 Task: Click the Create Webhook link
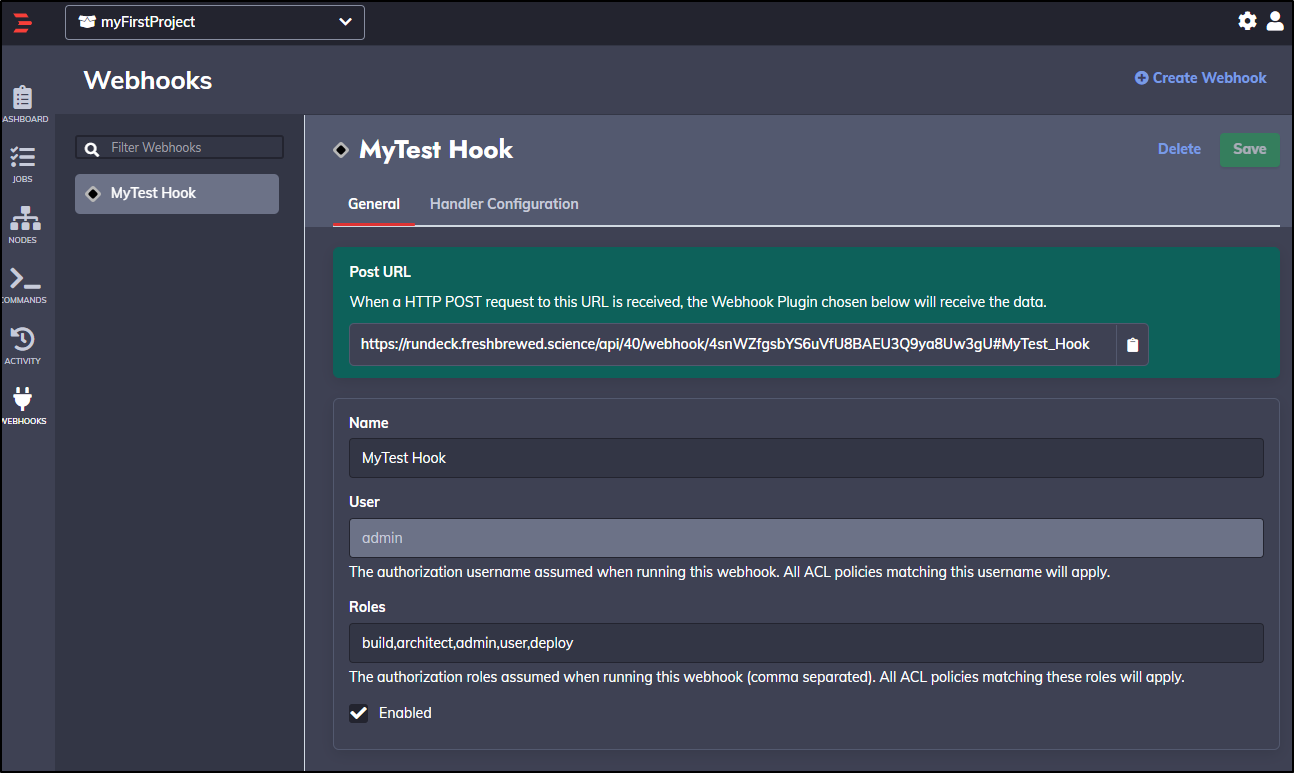pyautogui.click(x=1201, y=78)
